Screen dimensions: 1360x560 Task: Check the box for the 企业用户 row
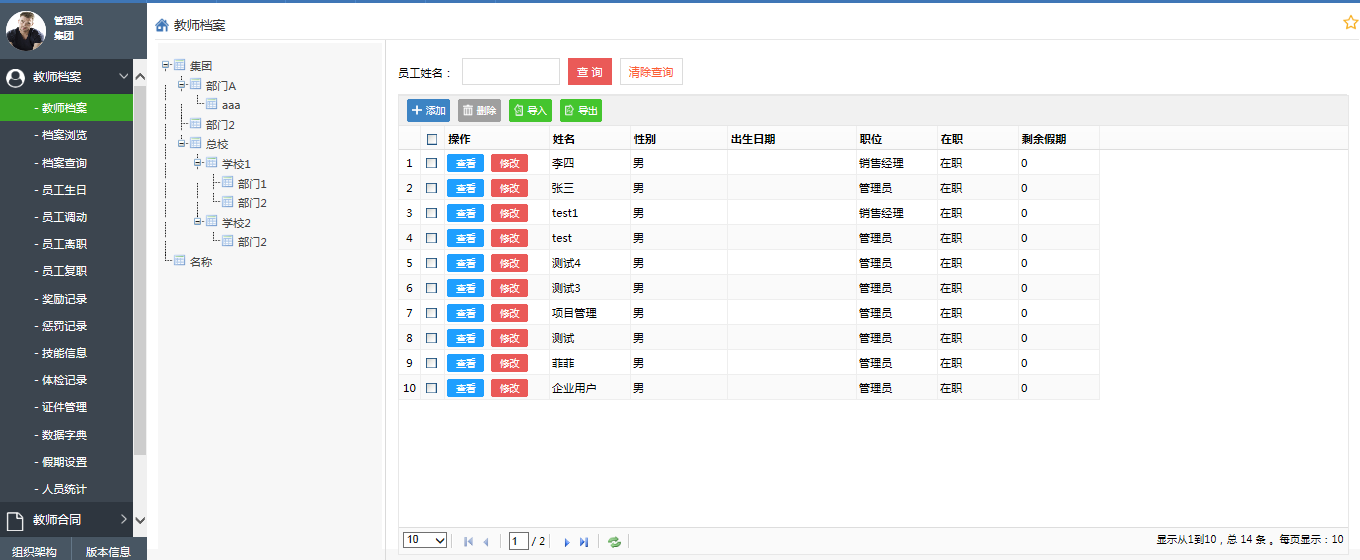[x=432, y=388]
